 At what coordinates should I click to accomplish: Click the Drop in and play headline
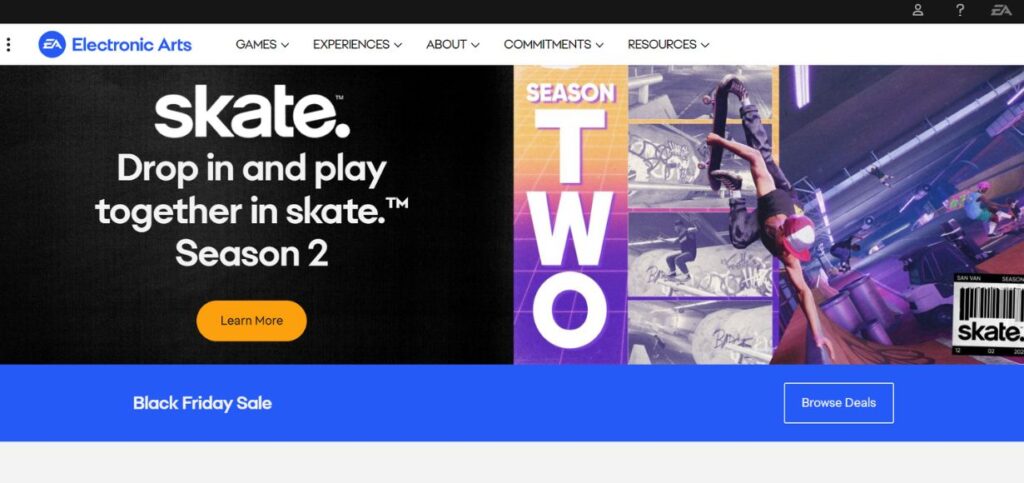tap(251, 211)
